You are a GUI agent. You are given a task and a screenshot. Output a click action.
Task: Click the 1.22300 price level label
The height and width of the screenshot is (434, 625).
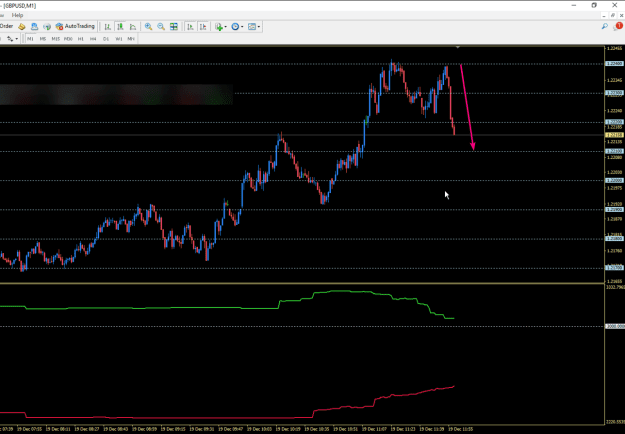(614, 93)
